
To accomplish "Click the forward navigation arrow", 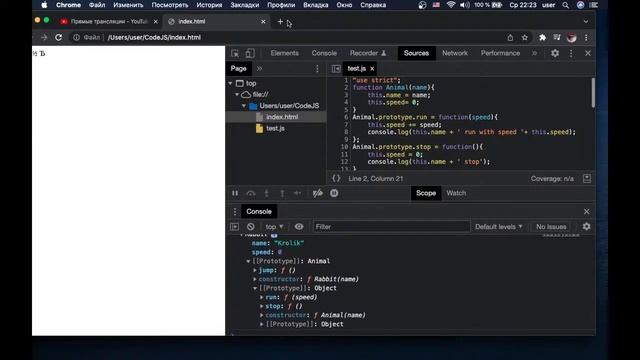I will [44, 37].
